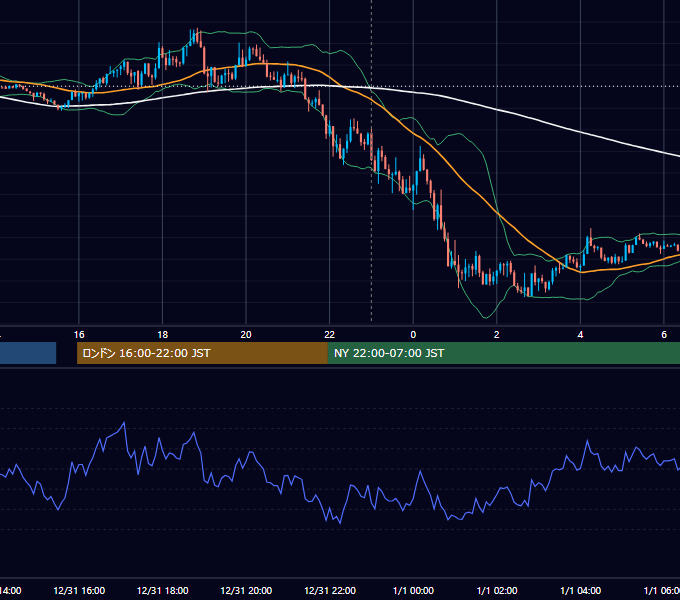Click the 12/31 18:00 date label
The image size is (680, 600).
(x=163, y=590)
